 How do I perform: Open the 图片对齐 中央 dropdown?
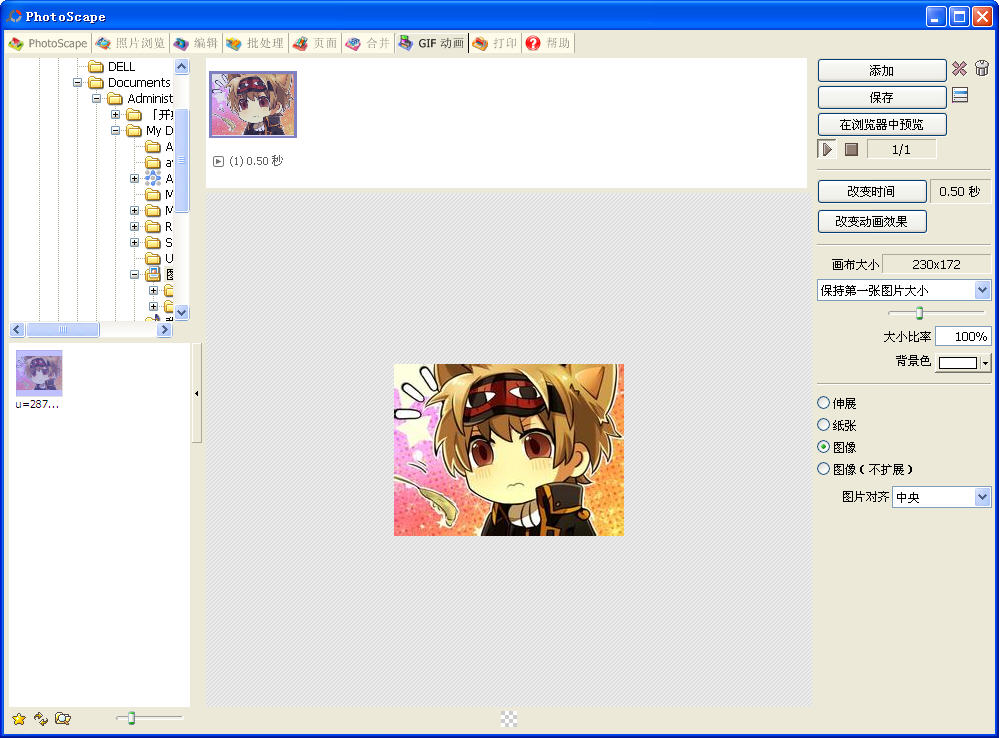tap(982, 497)
